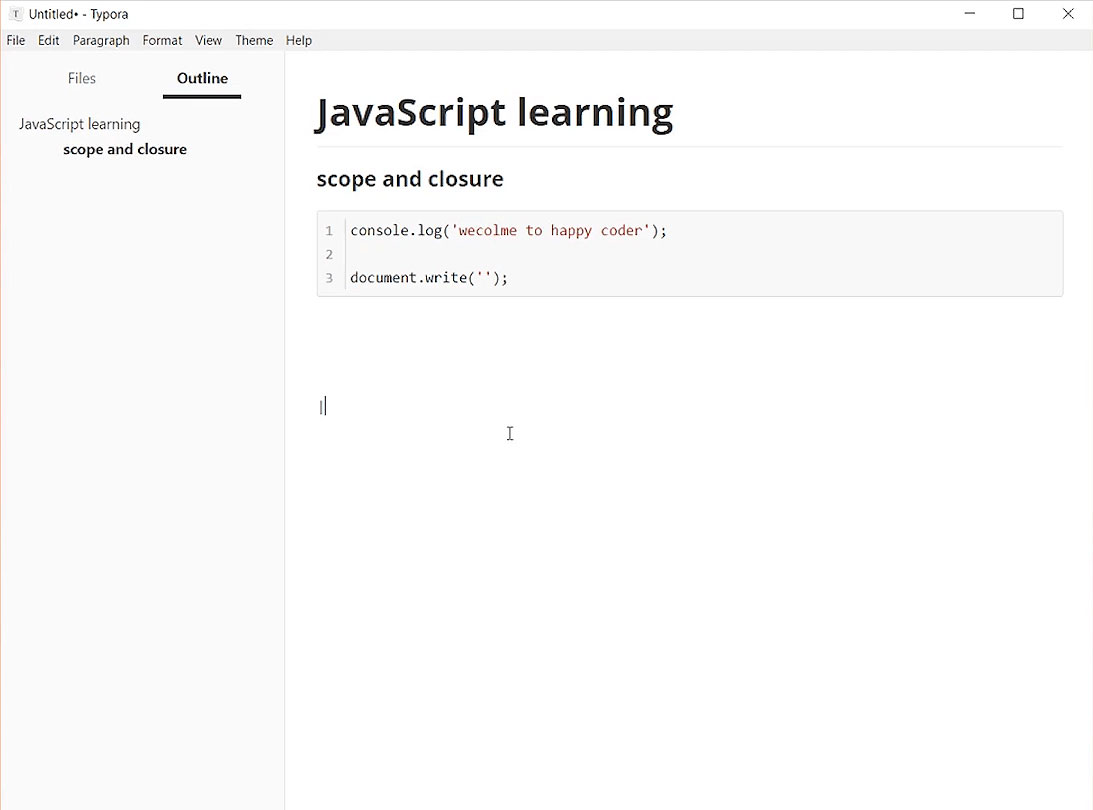Image resolution: width=1093 pixels, height=810 pixels.
Task: Open the Paragraph menu
Action: [x=101, y=41]
